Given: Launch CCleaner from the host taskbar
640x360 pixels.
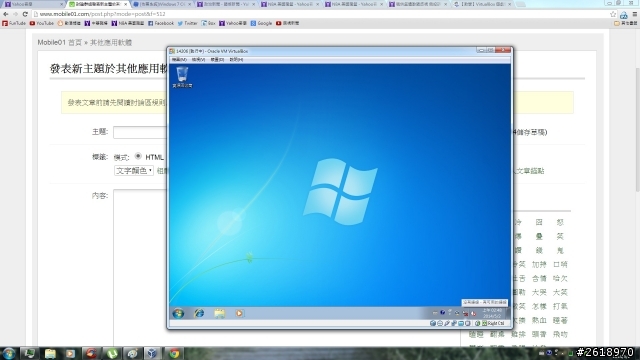Looking at the screenshot, I should point(91,353).
